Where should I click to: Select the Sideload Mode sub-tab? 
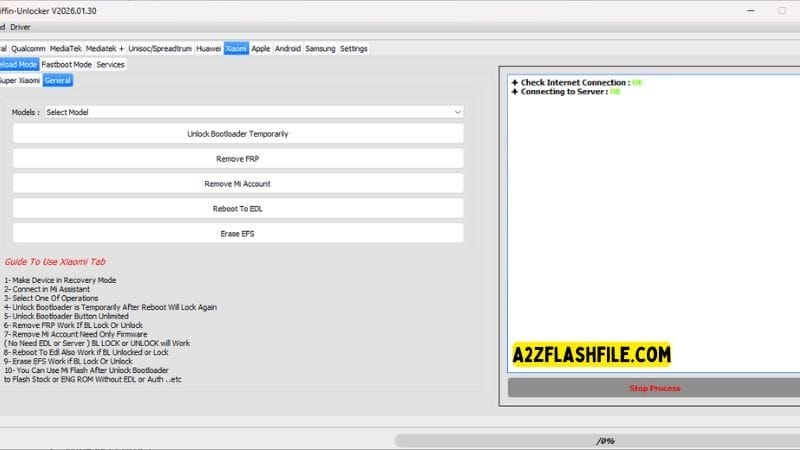click(19, 64)
